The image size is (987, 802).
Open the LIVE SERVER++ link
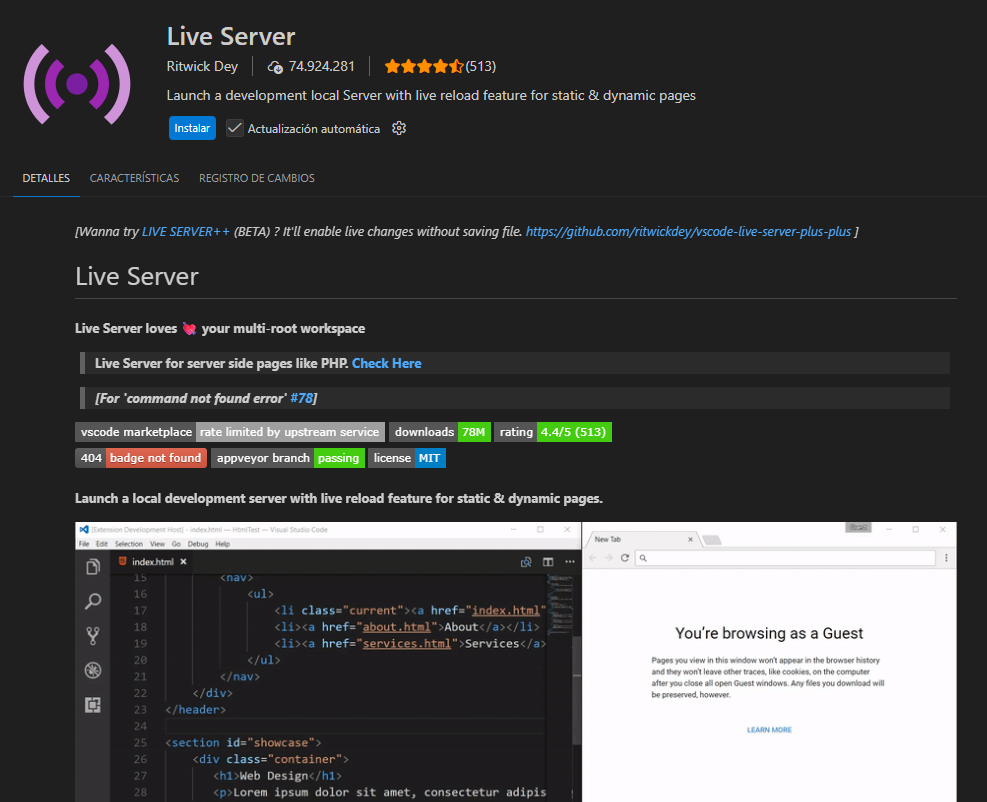tap(186, 231)
